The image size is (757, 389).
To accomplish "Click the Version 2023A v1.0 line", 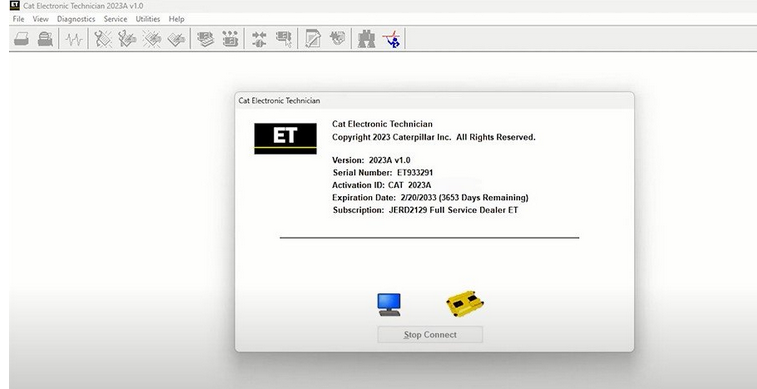I will coord(371,160).
